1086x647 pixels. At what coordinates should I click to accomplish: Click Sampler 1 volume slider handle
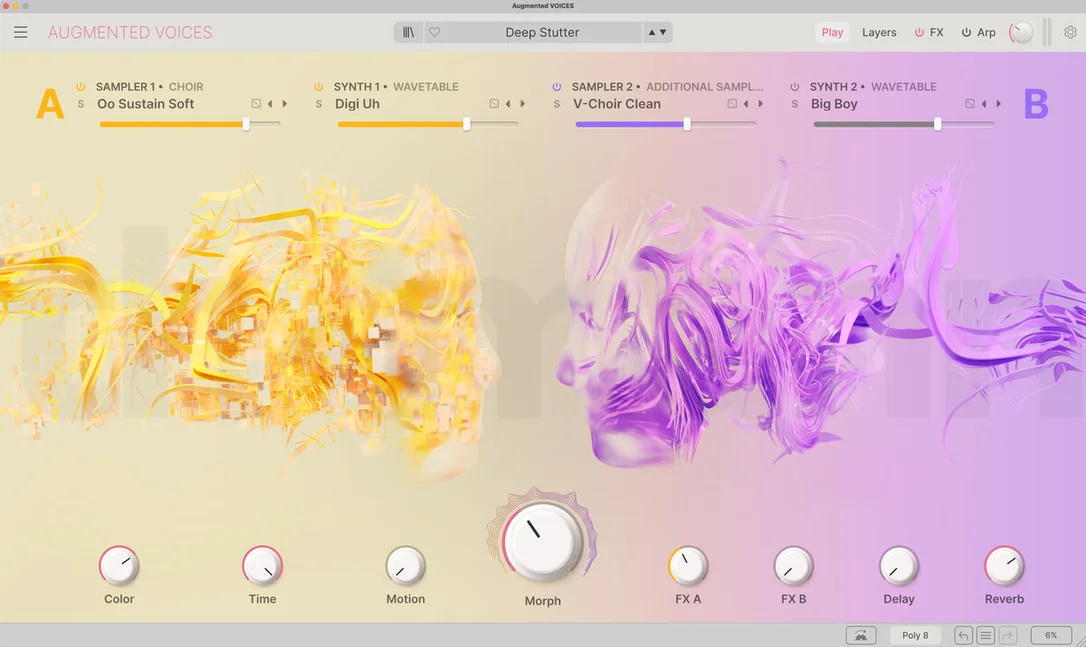pyautogui.click(x=246, y=124)
